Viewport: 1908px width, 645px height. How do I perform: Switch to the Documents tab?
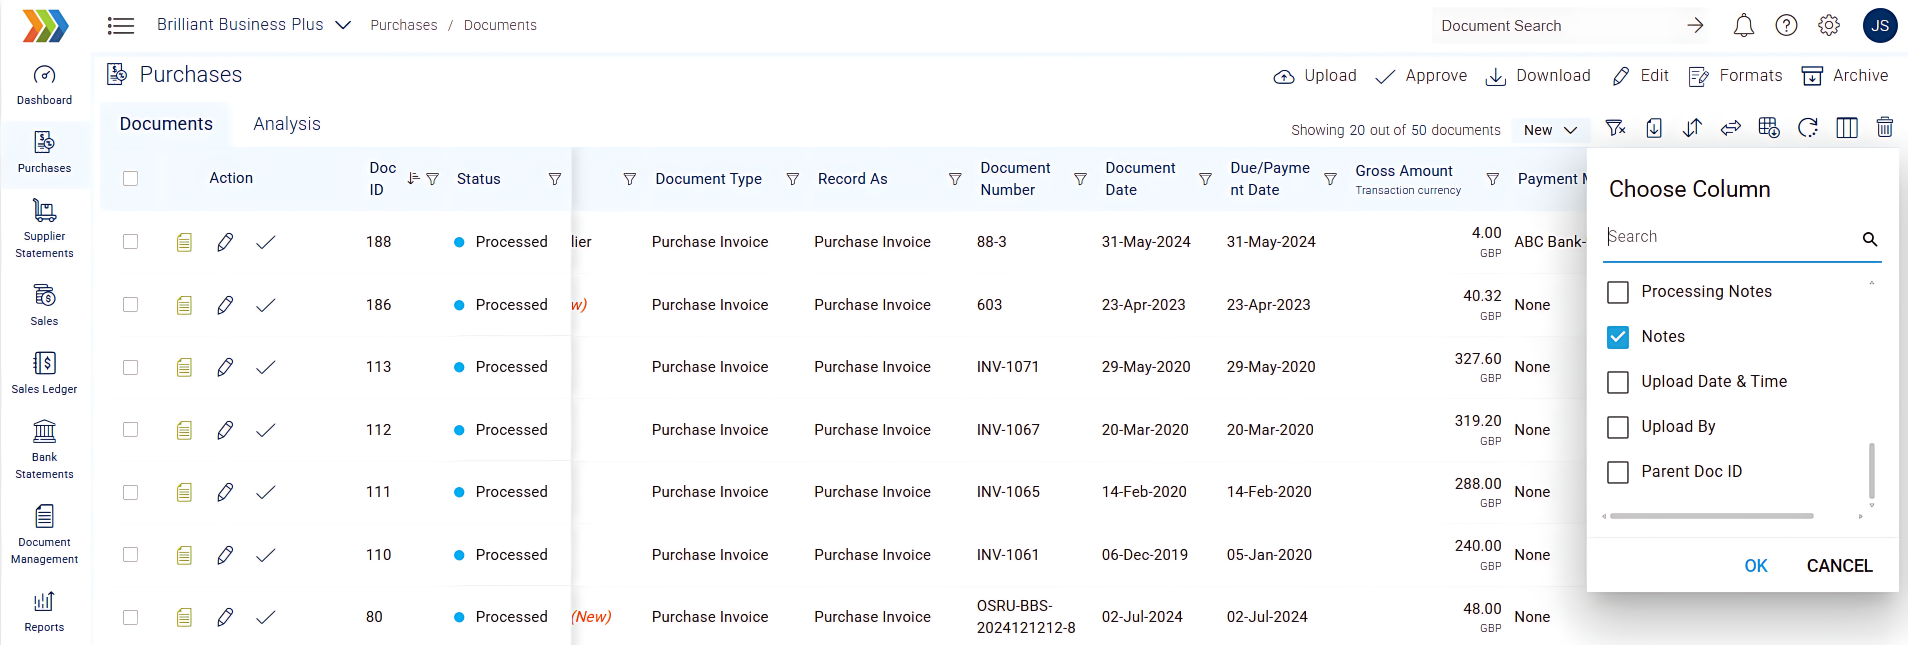(x=166, y=124)
